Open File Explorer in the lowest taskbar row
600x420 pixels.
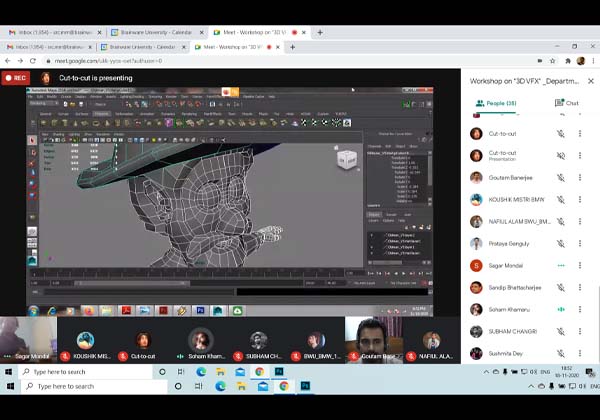tap(241, 386)
